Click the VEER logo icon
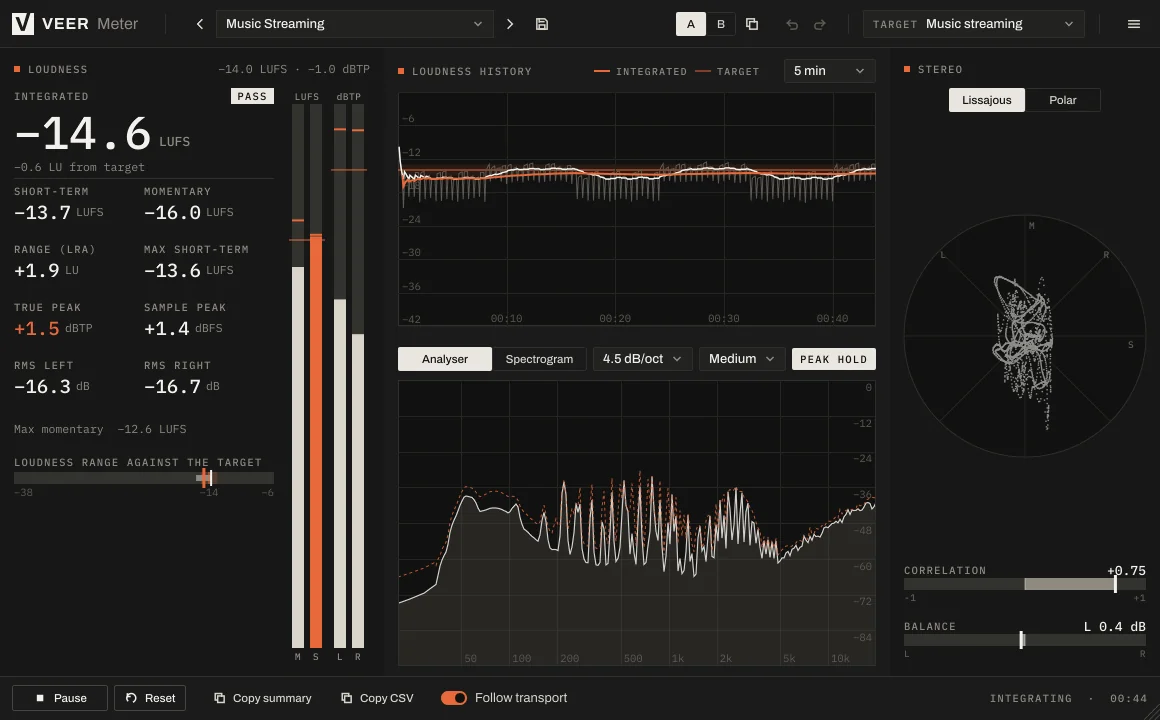 [23, 24]
